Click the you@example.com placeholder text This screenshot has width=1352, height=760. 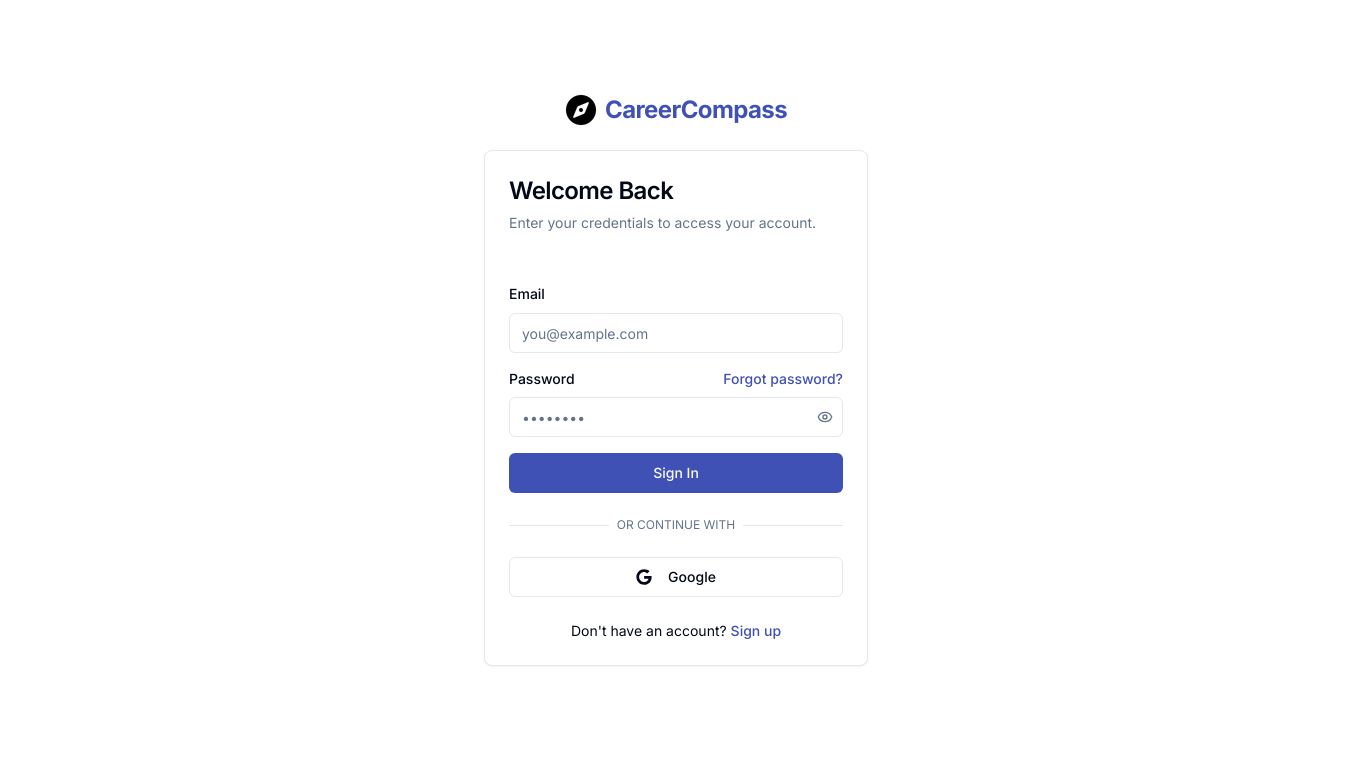pyautogui.click(x=585, y=334)
